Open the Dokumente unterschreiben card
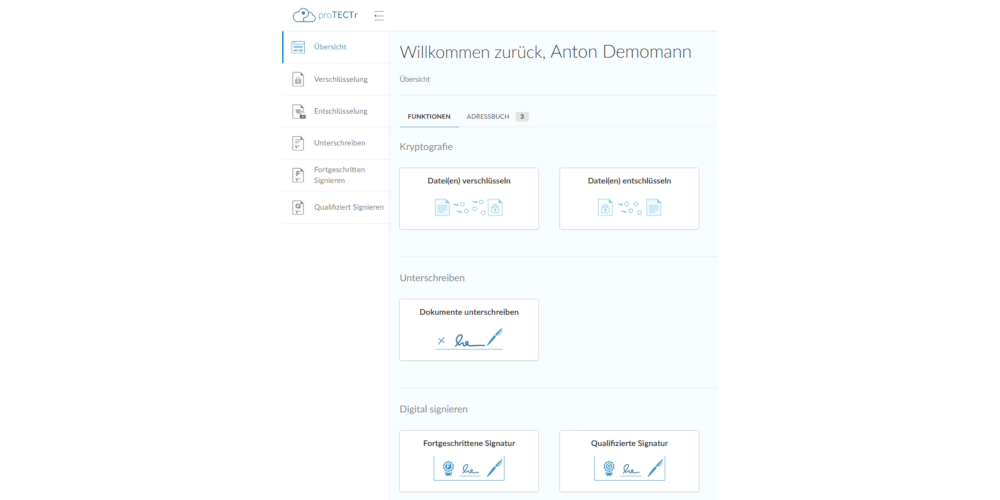This screenshot has height=500, width=1000. point(469,330)
